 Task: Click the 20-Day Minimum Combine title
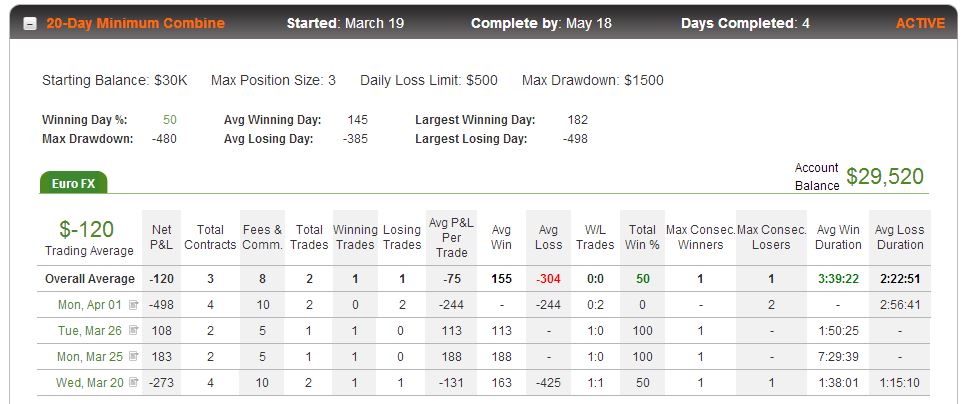coord(136,24)
